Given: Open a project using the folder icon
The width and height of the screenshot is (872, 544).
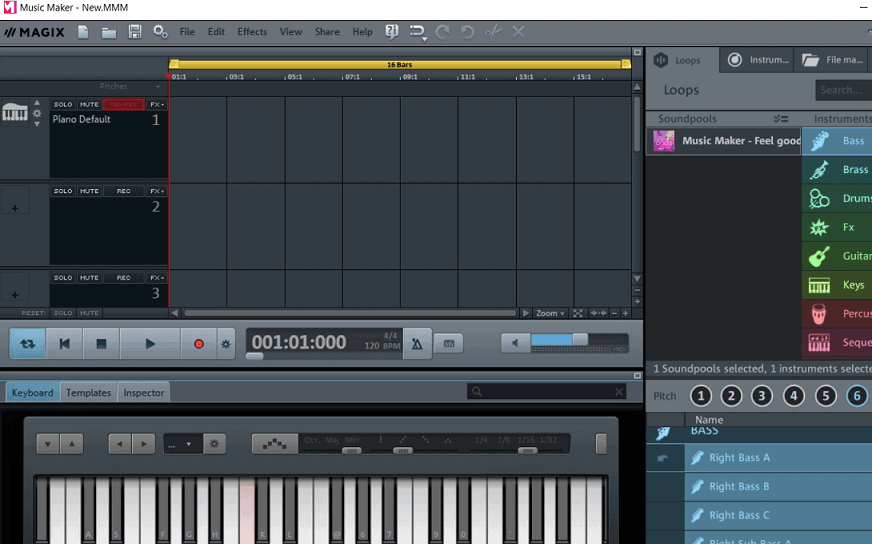Looking at the screenshot, I should click(109, 32).
